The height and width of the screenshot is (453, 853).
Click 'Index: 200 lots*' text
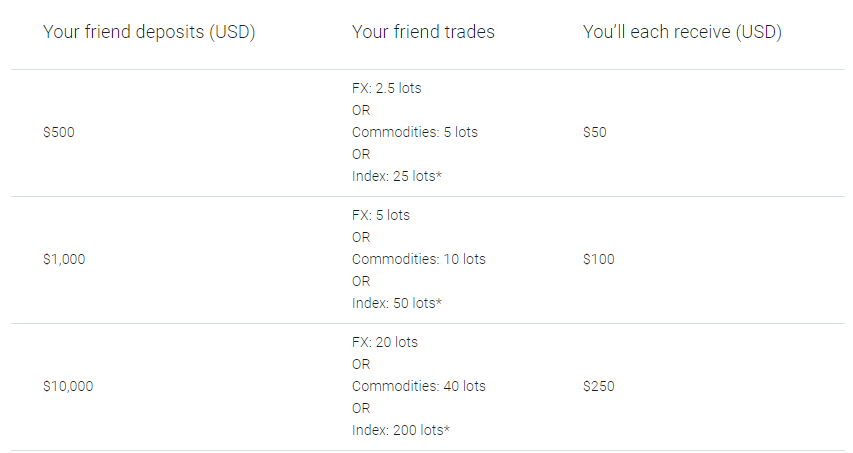point(400,430)
